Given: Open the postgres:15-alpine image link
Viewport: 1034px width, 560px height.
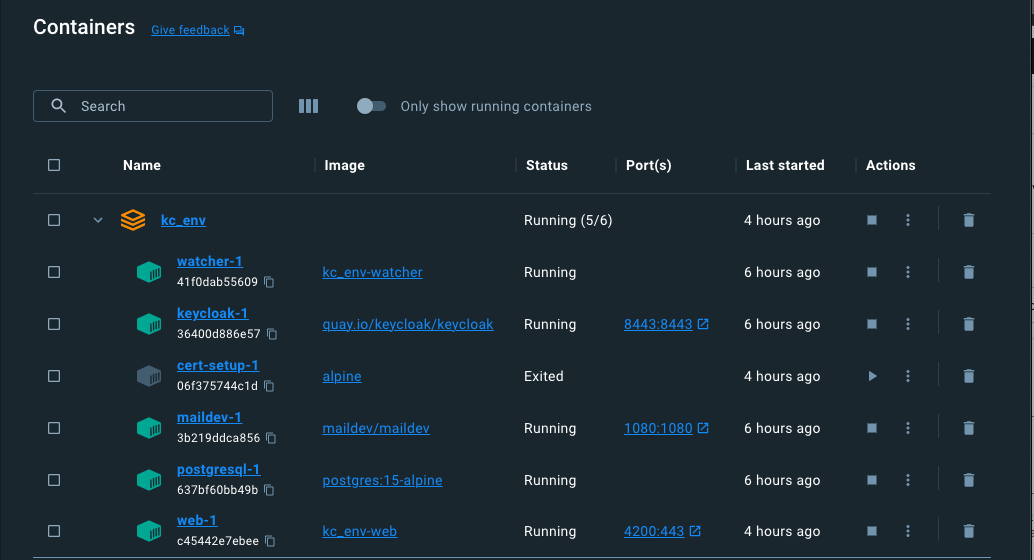Looking at the screenshot, I should [x=382, y=480].
